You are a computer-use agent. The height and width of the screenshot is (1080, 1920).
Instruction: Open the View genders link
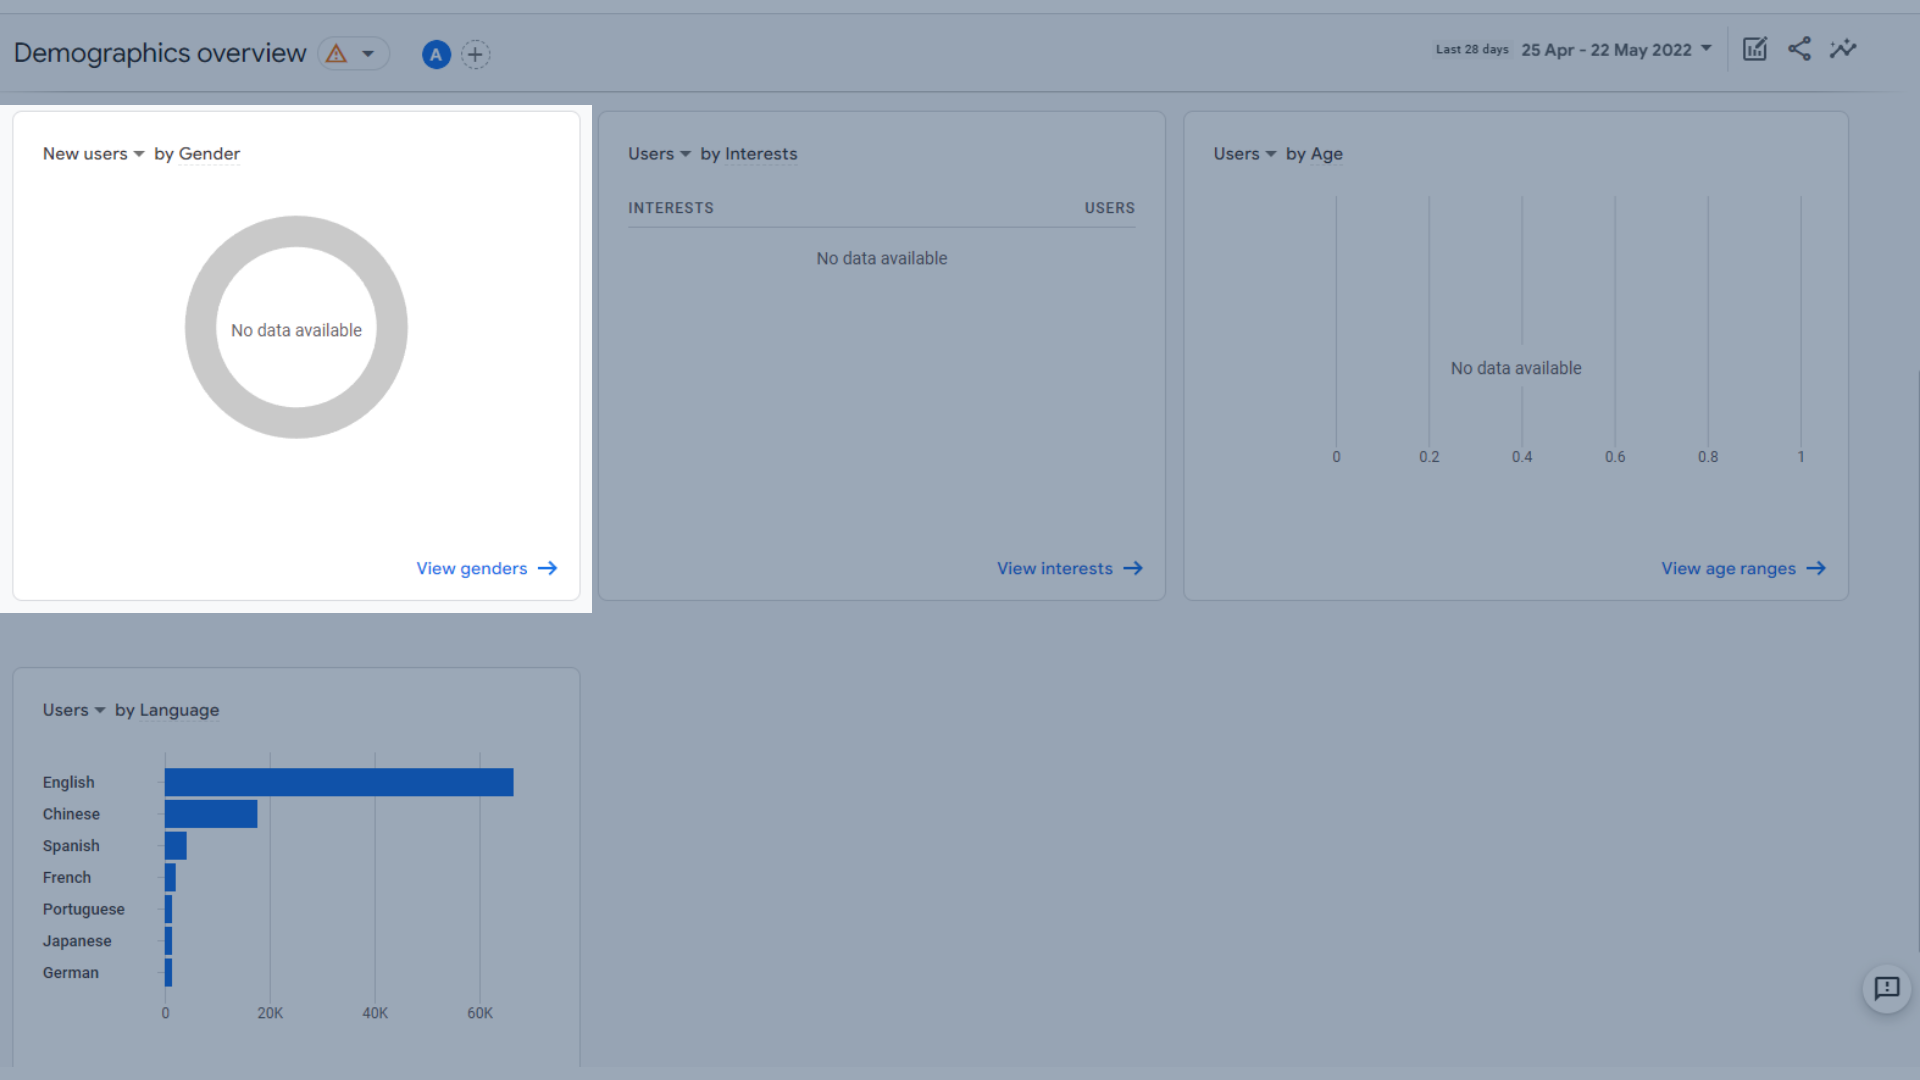pos(471,568)
